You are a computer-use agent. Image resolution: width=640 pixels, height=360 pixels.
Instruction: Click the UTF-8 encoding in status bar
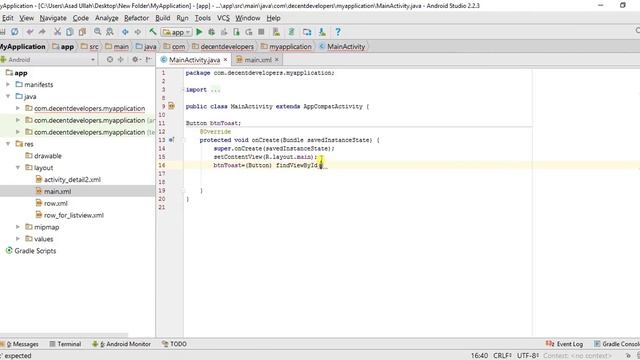pos(528,356)
